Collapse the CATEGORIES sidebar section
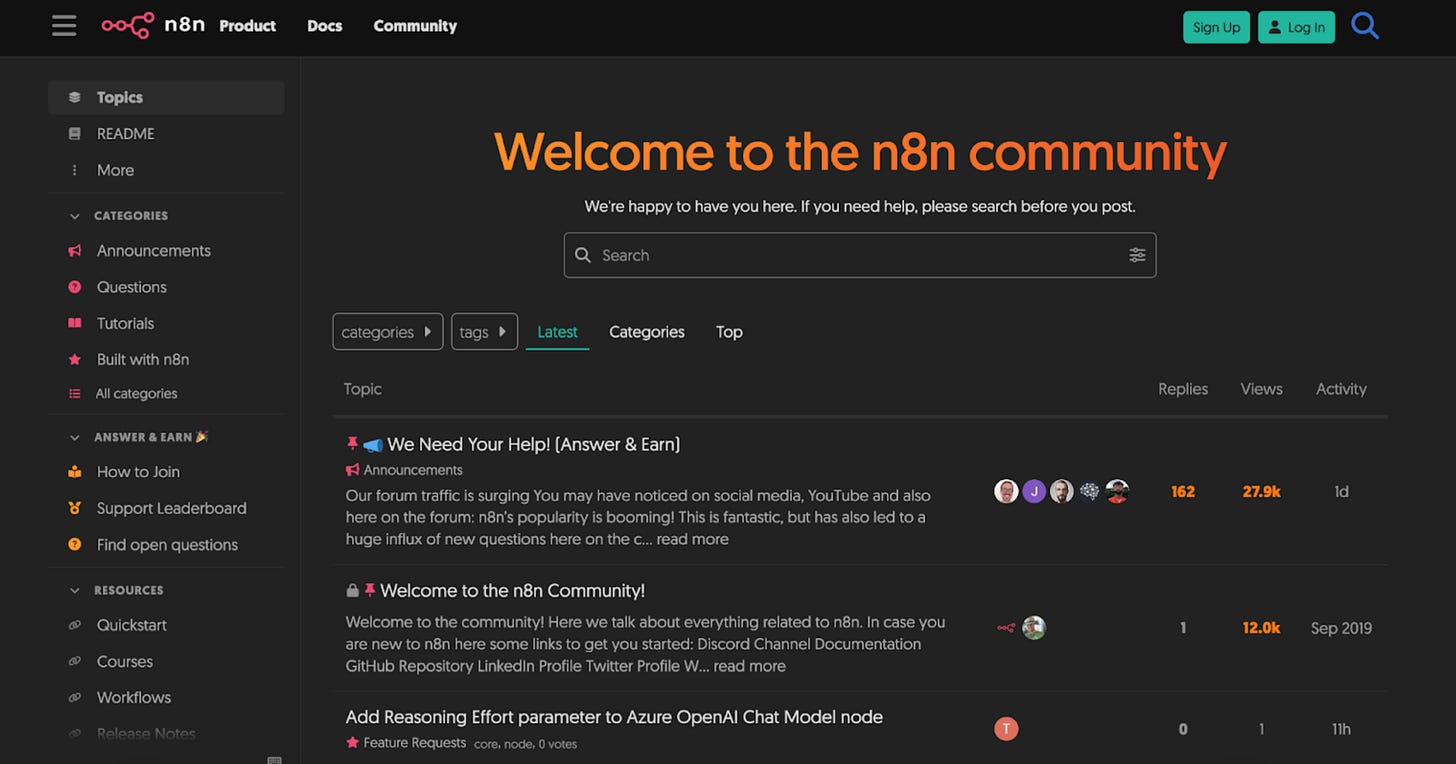Image resolution: width=1456 pixels, height=764 pixels. (75, 216)
